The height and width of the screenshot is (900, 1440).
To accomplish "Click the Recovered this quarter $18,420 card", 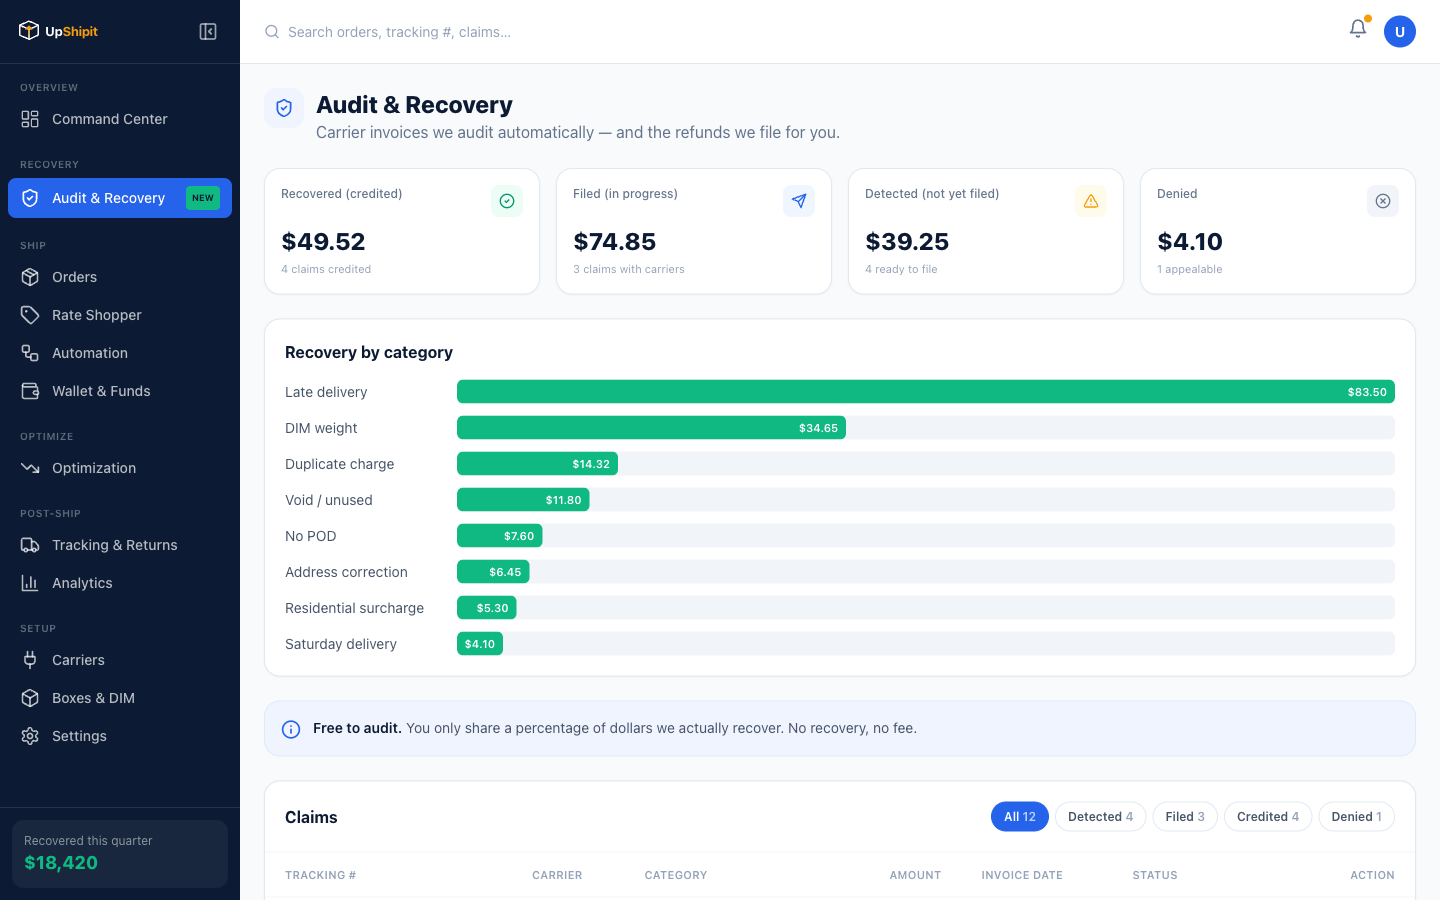I will [x=120, y=854].
